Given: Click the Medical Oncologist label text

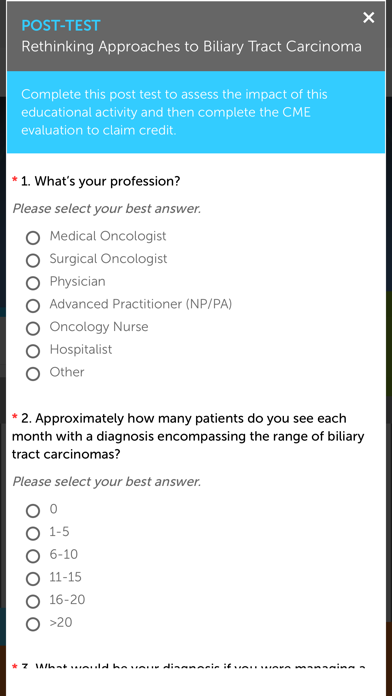Looking at the screenshot, I should pyautogui.click(x=108, y=236).
